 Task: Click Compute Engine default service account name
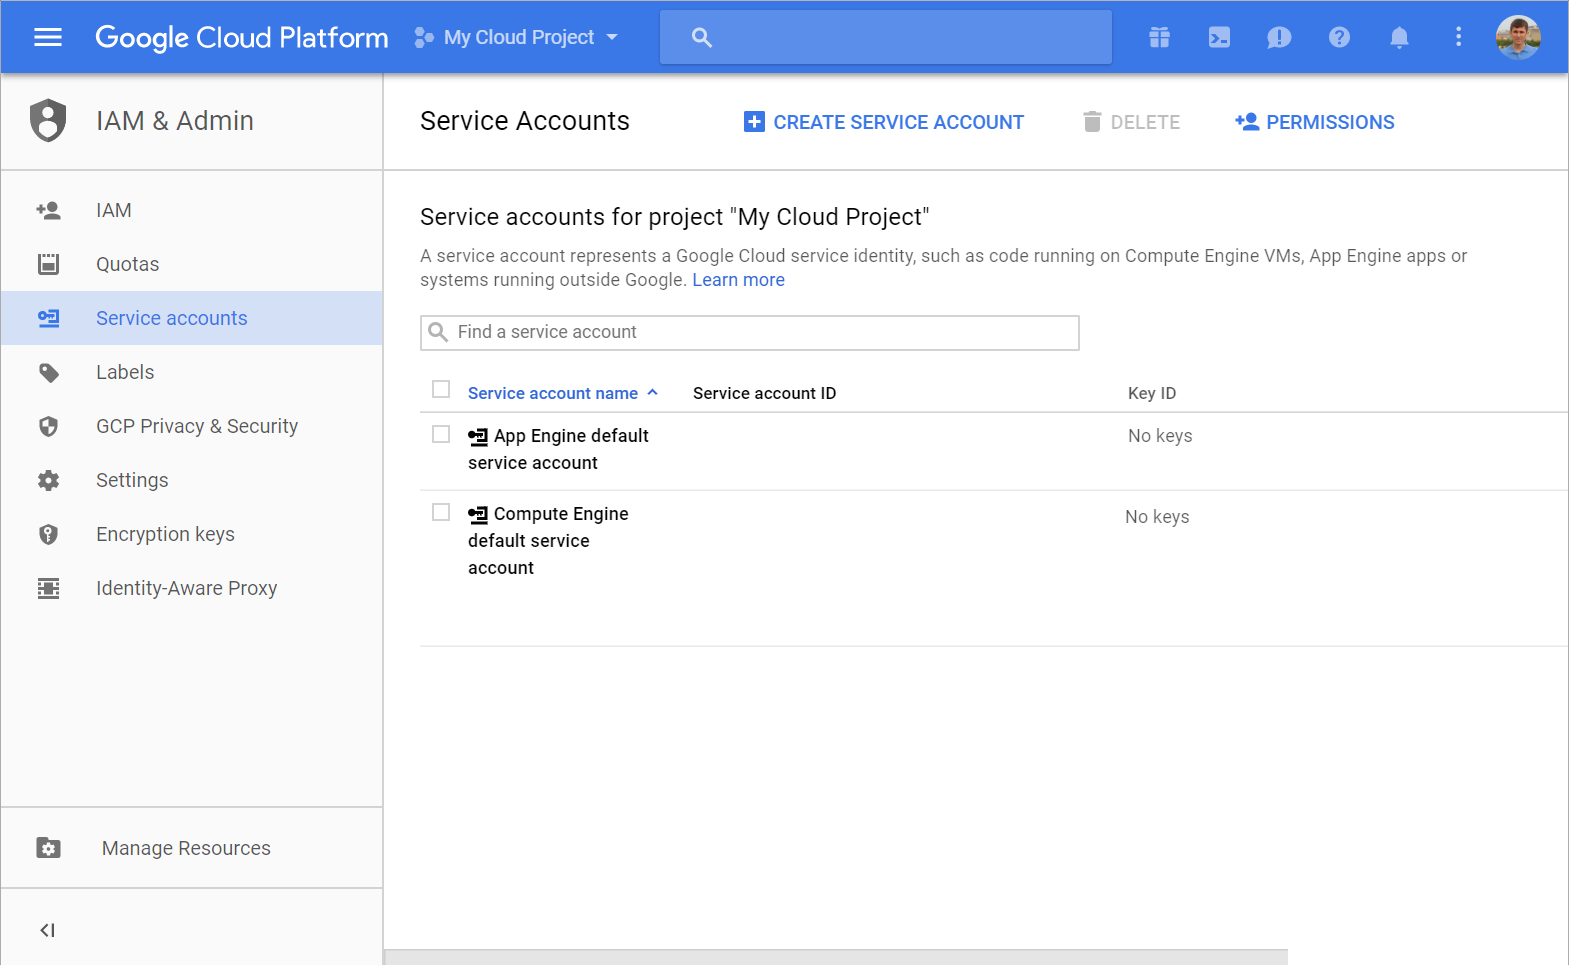[x=548, y=540]
